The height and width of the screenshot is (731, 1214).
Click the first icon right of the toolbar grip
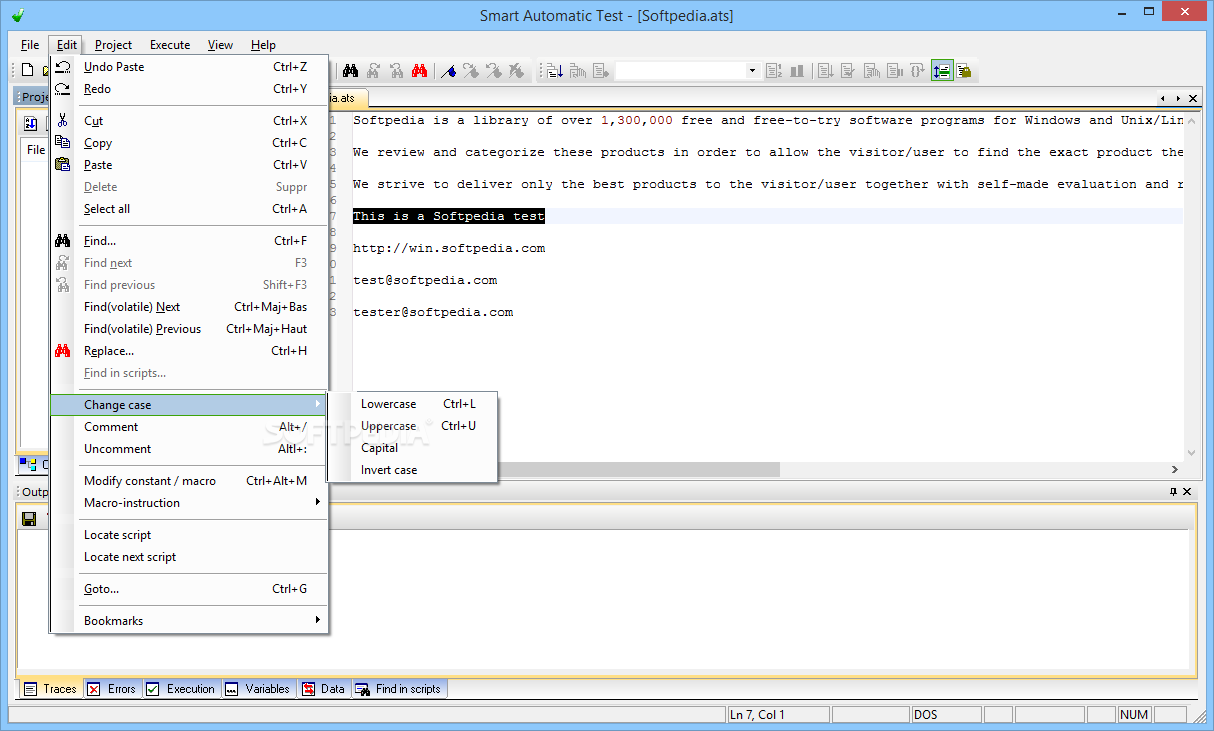[x=554, y=70]
